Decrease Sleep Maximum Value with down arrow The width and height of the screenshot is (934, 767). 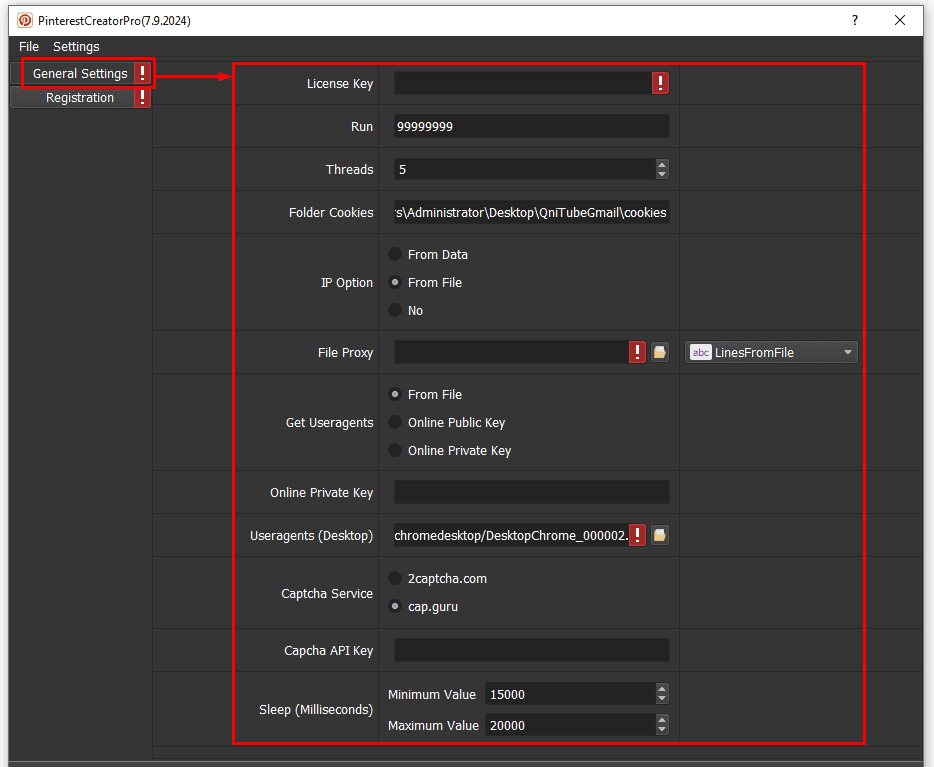coord(662,730)
